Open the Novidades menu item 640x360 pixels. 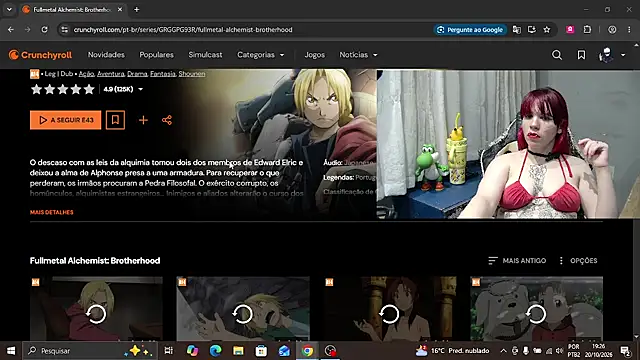[106, 55]
